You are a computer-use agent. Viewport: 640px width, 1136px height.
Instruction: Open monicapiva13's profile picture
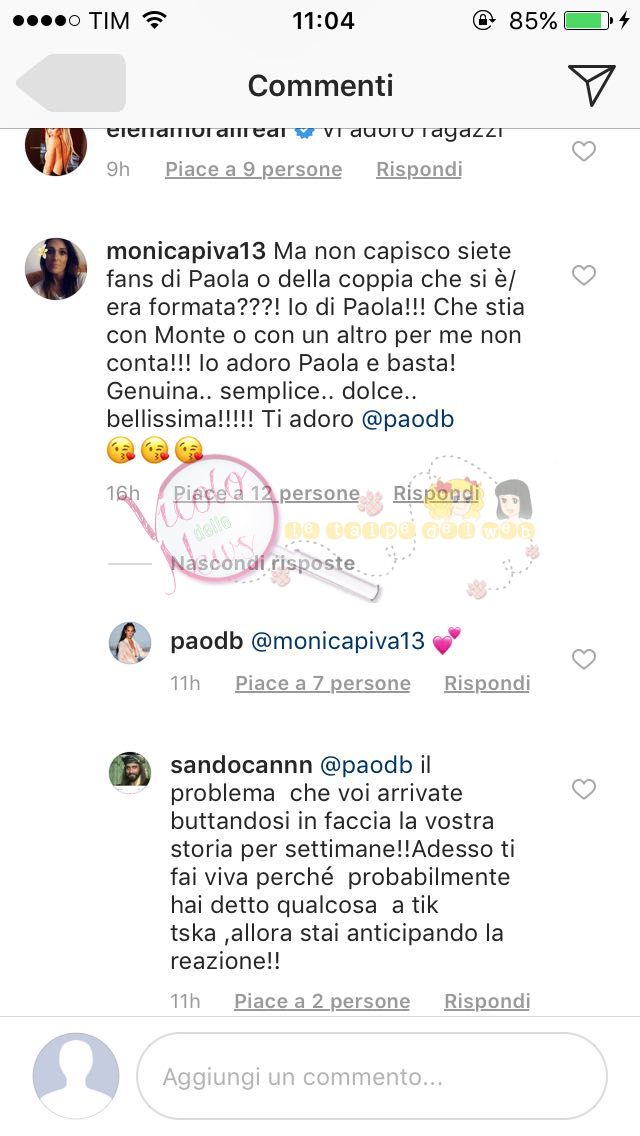click(56, 268)
